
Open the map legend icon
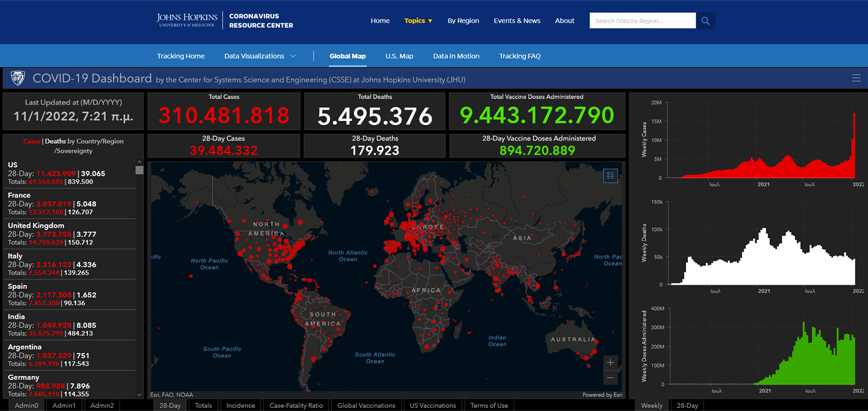click(611, 175)
